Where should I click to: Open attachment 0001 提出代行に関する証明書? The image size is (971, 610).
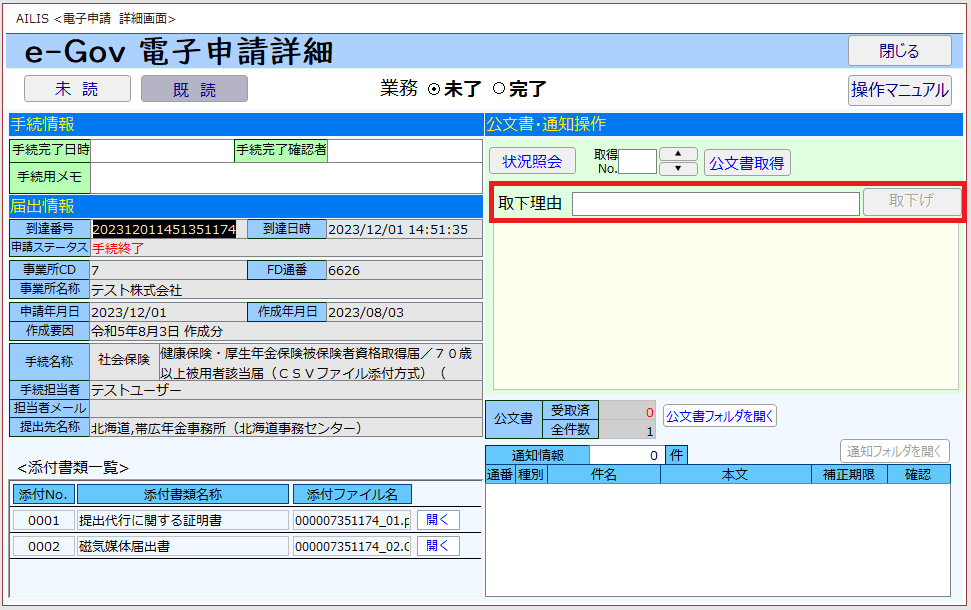[x=438, y=520]
